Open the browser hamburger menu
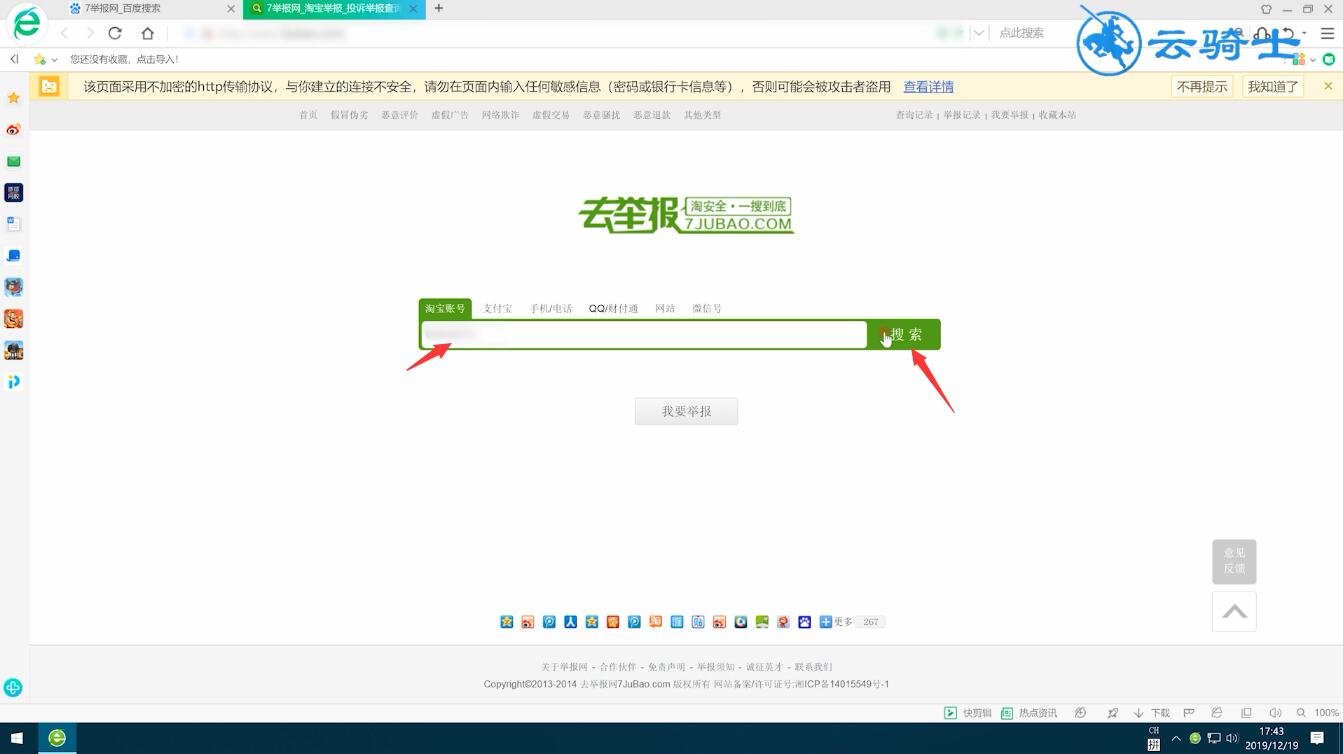1343x754 pixels. [1327, 33]
